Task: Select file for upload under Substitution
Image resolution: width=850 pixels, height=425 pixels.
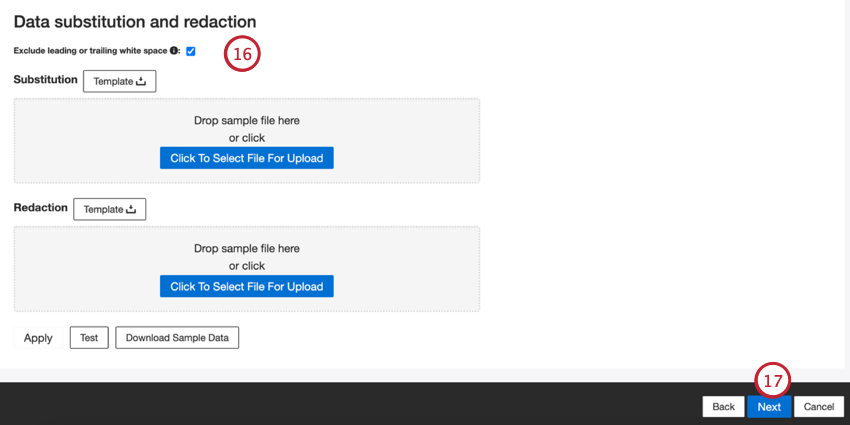Action: [247, 158]
